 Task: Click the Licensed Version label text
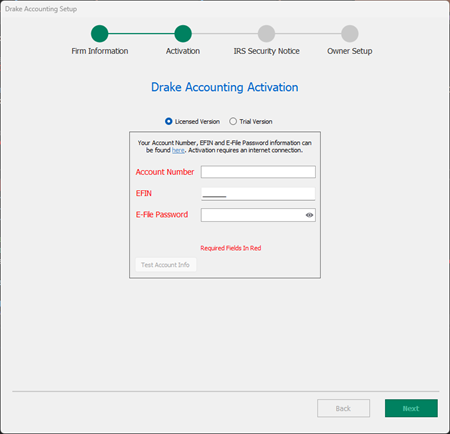click(x=197, y=122)
